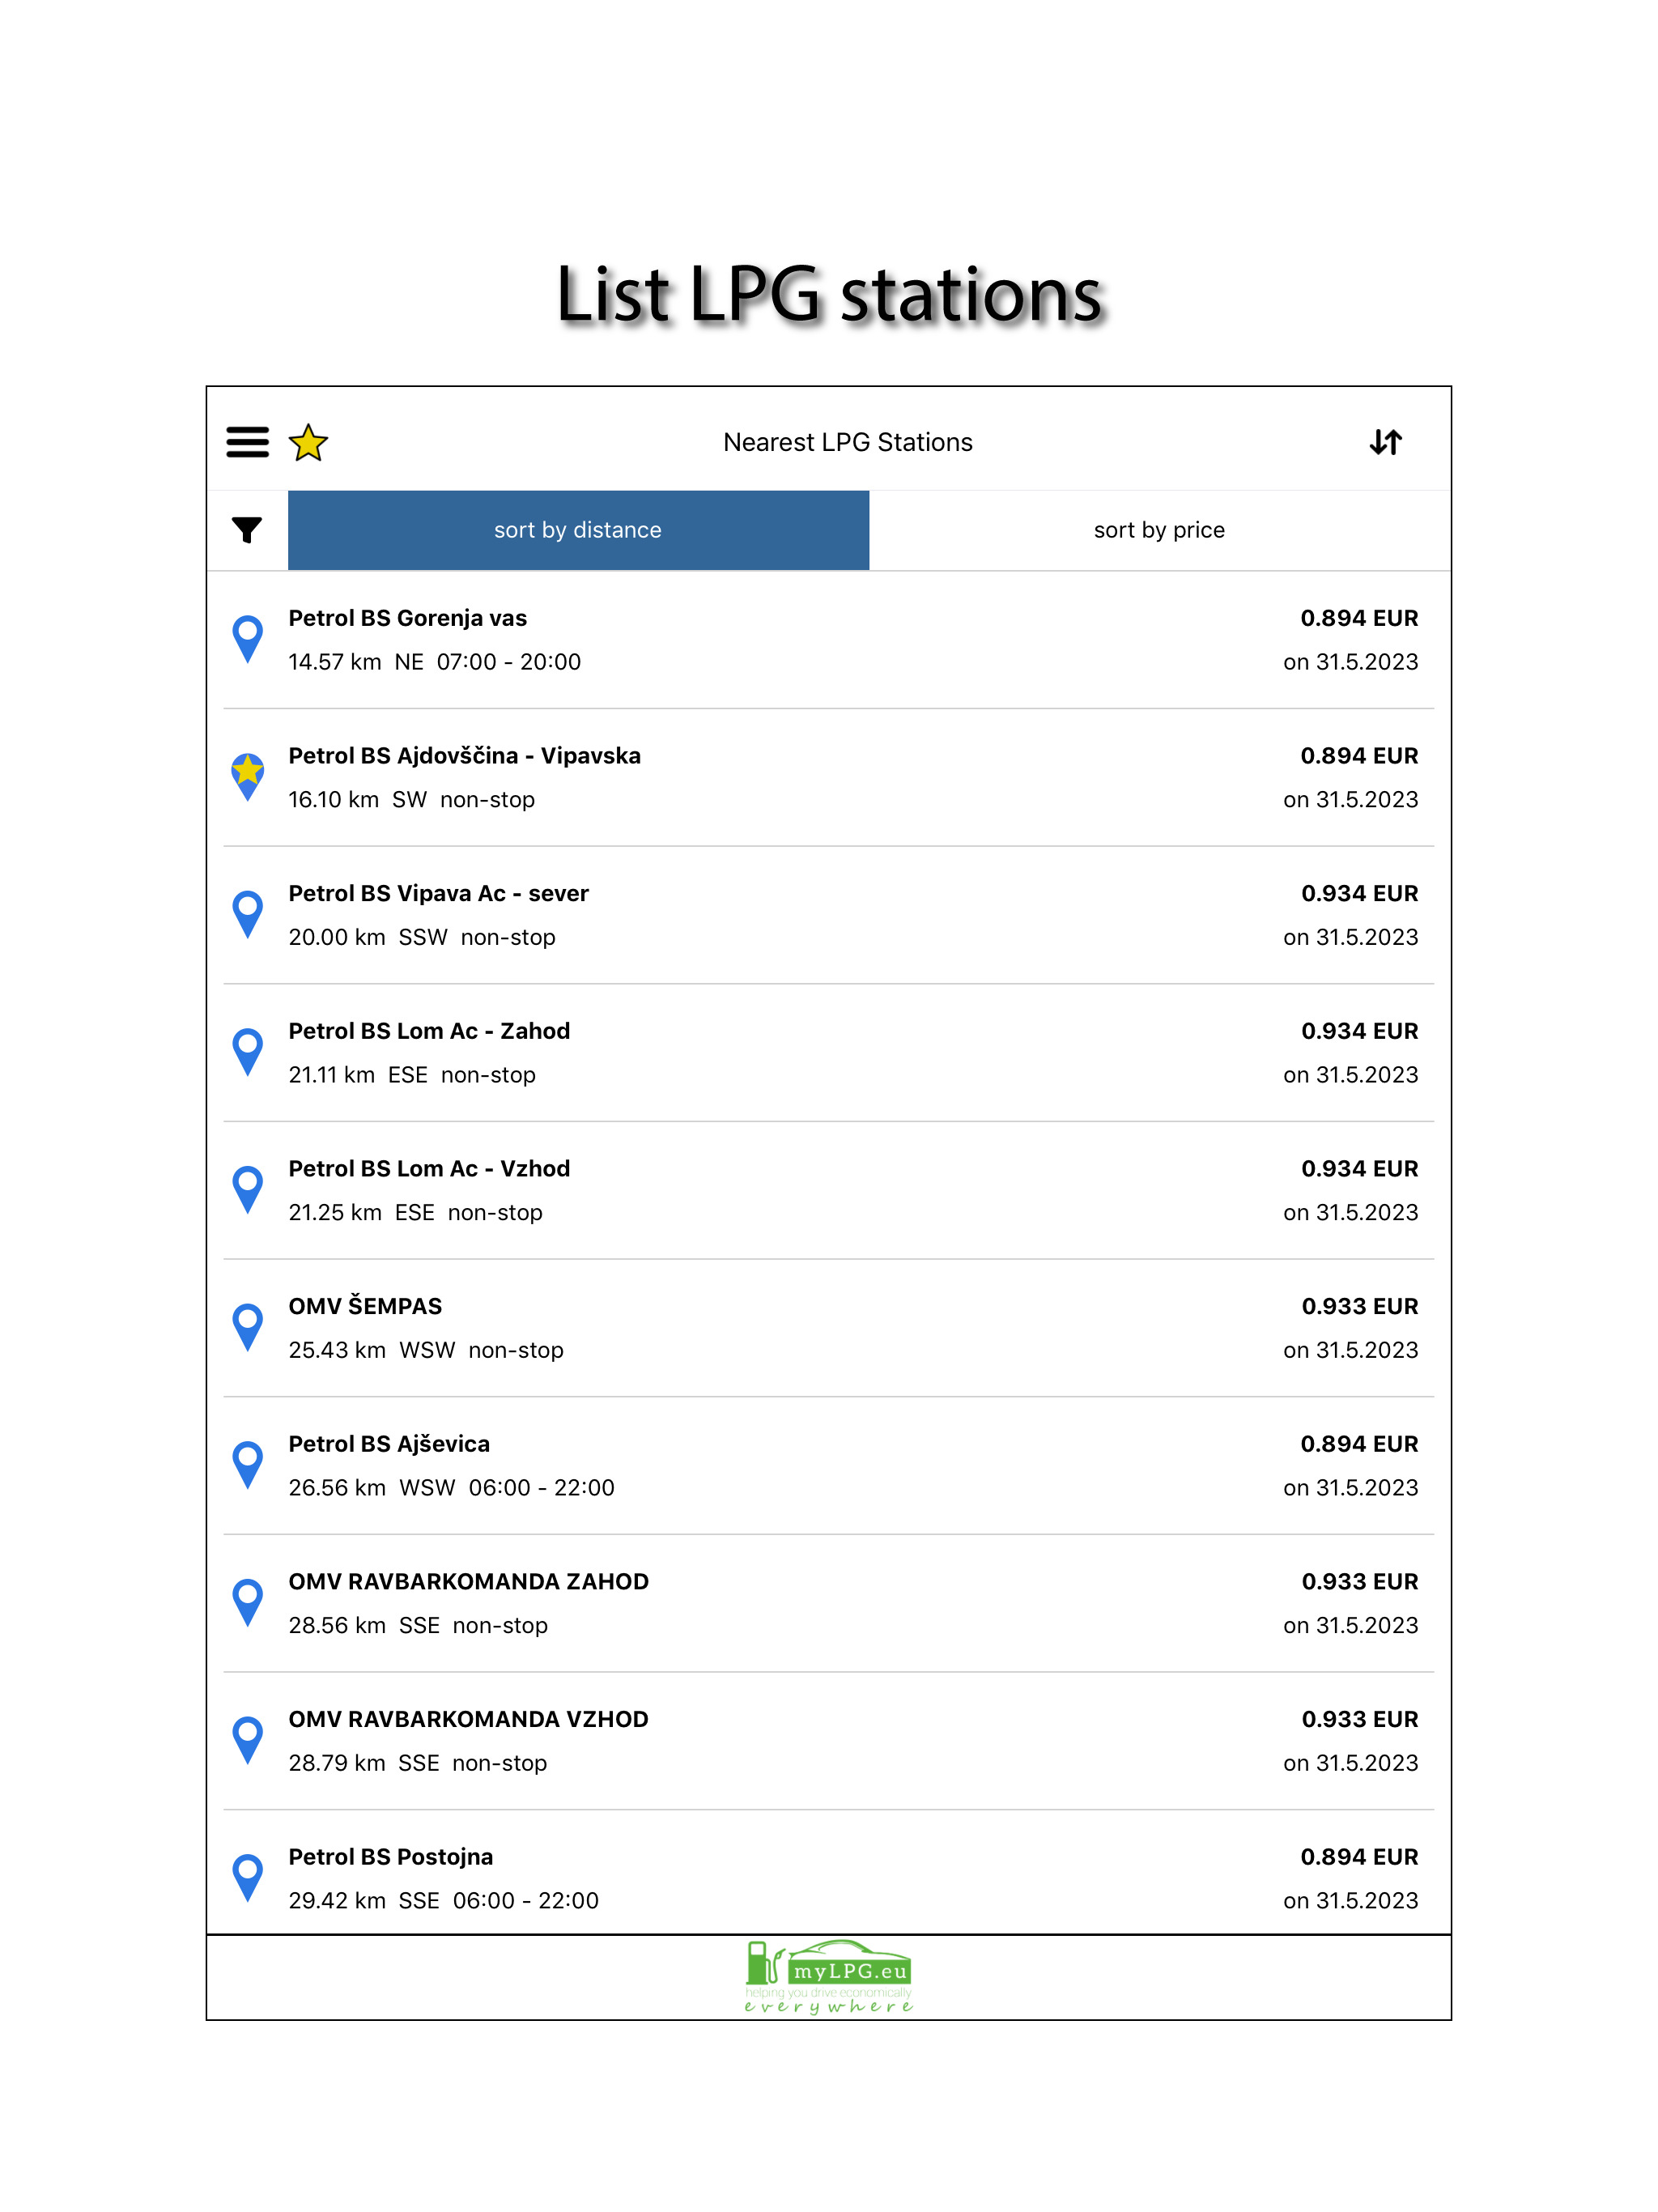The height and width of the screenshot is (2212, 1658).
Task: Click the map pin for Vipava Ac - sever
Action: 247,913
